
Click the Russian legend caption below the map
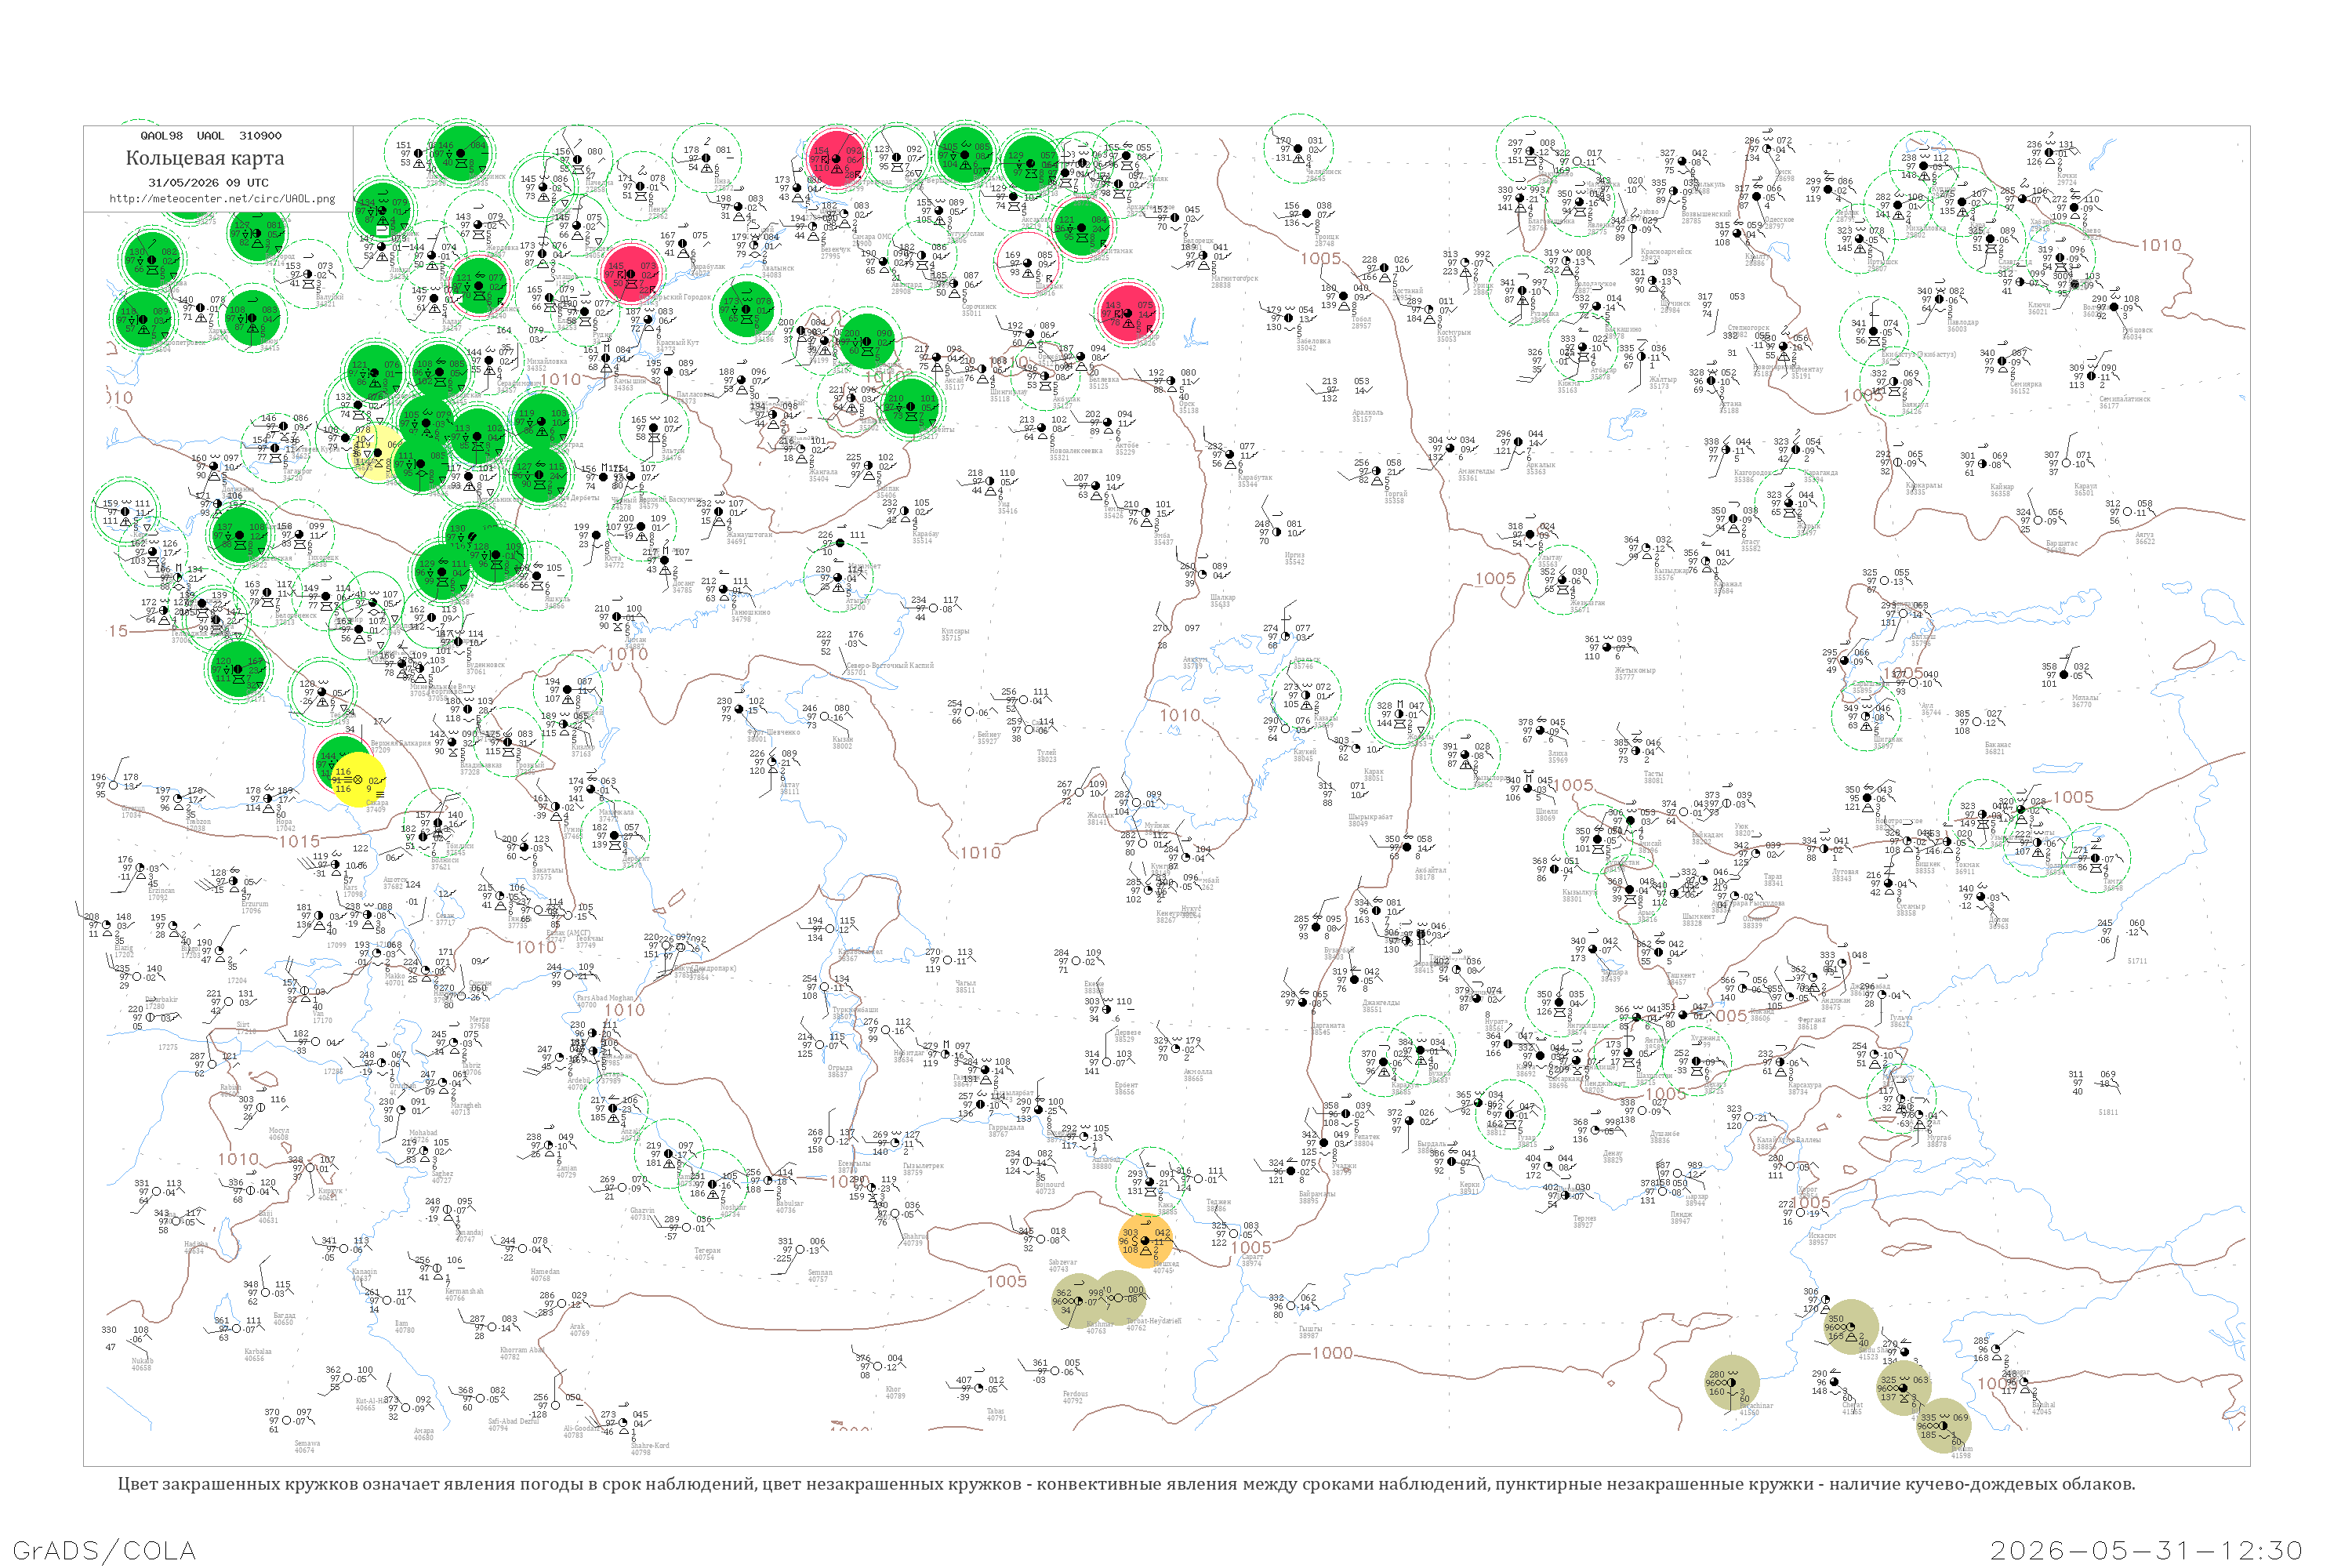[x=1126, y=1484]
